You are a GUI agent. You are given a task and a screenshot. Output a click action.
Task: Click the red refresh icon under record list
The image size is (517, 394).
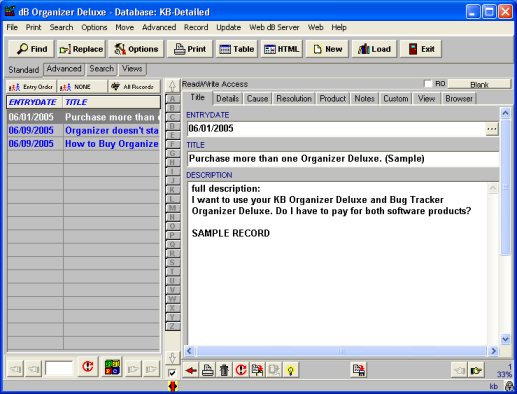click(88, 366)
